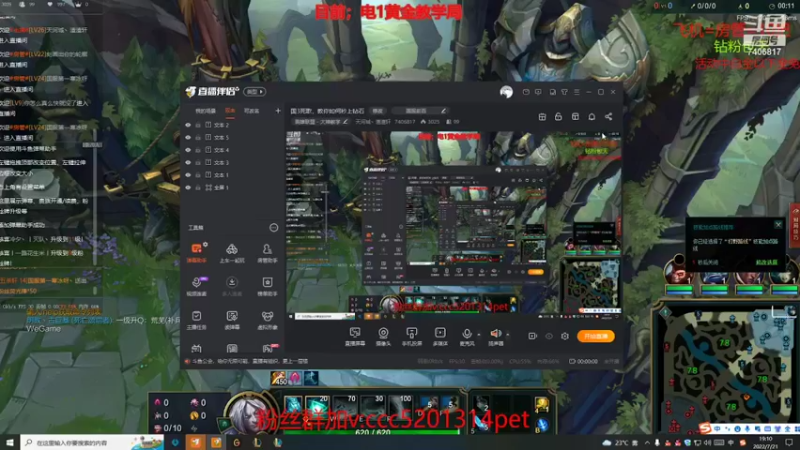Select the 全屏 1 source row
The image size is (800, 450).
pos(232,188)
